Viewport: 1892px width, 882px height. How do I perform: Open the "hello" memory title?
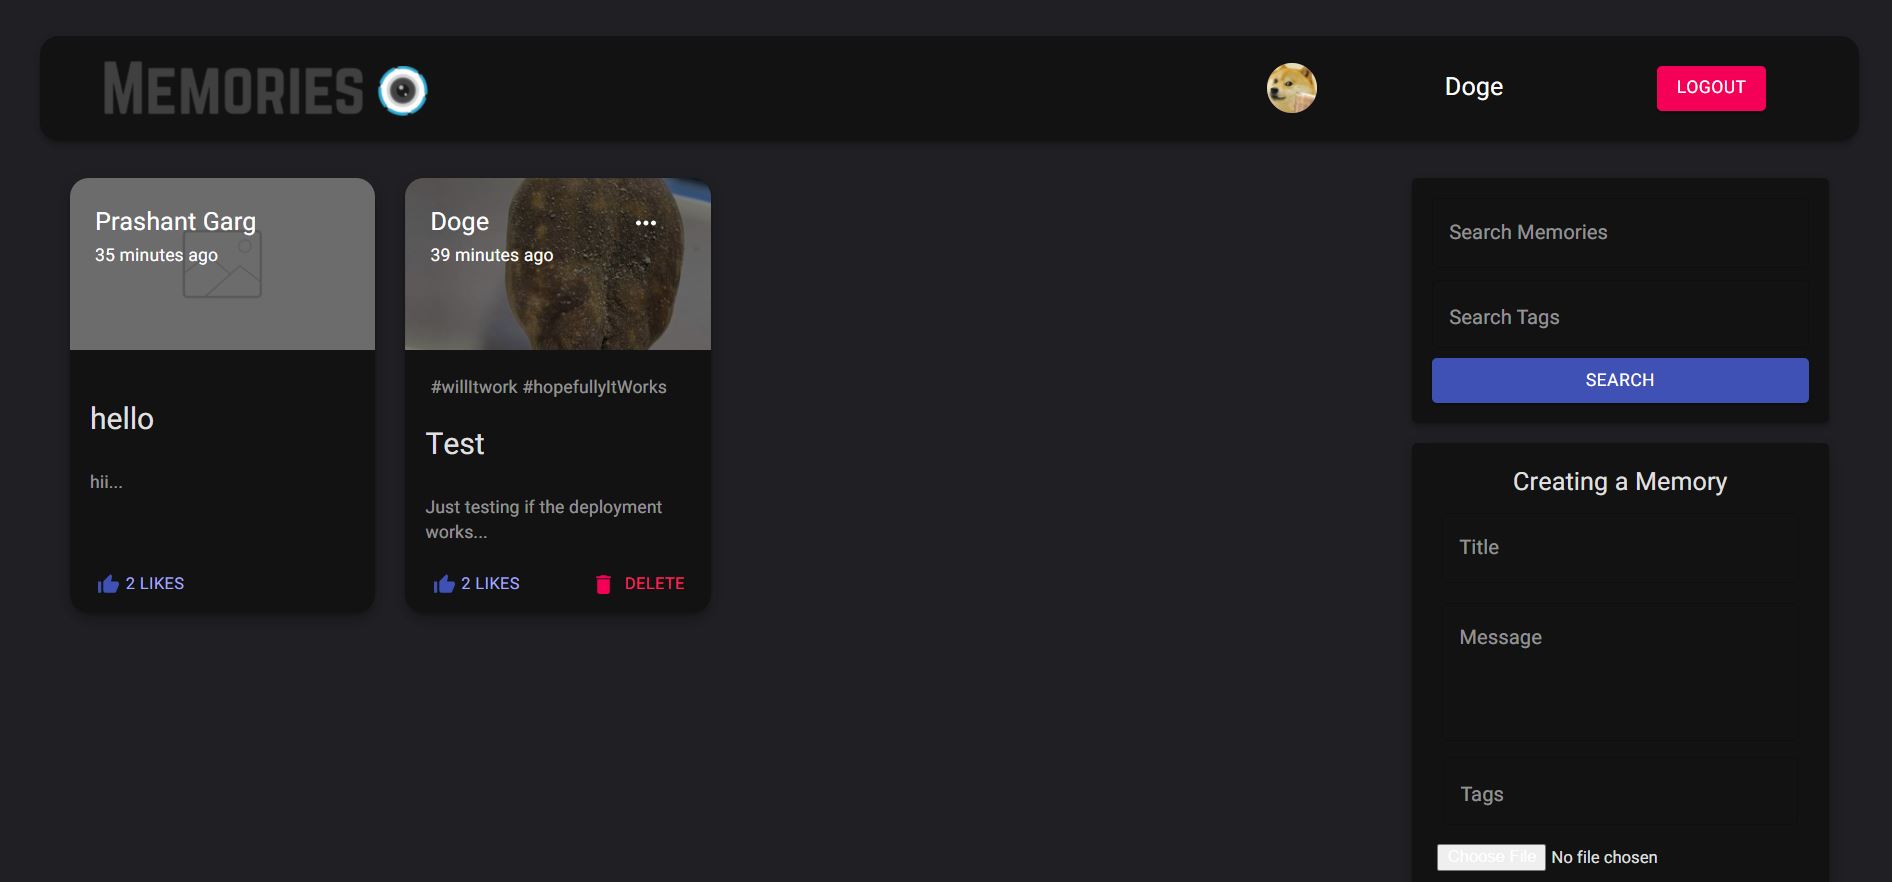[122, 419]
